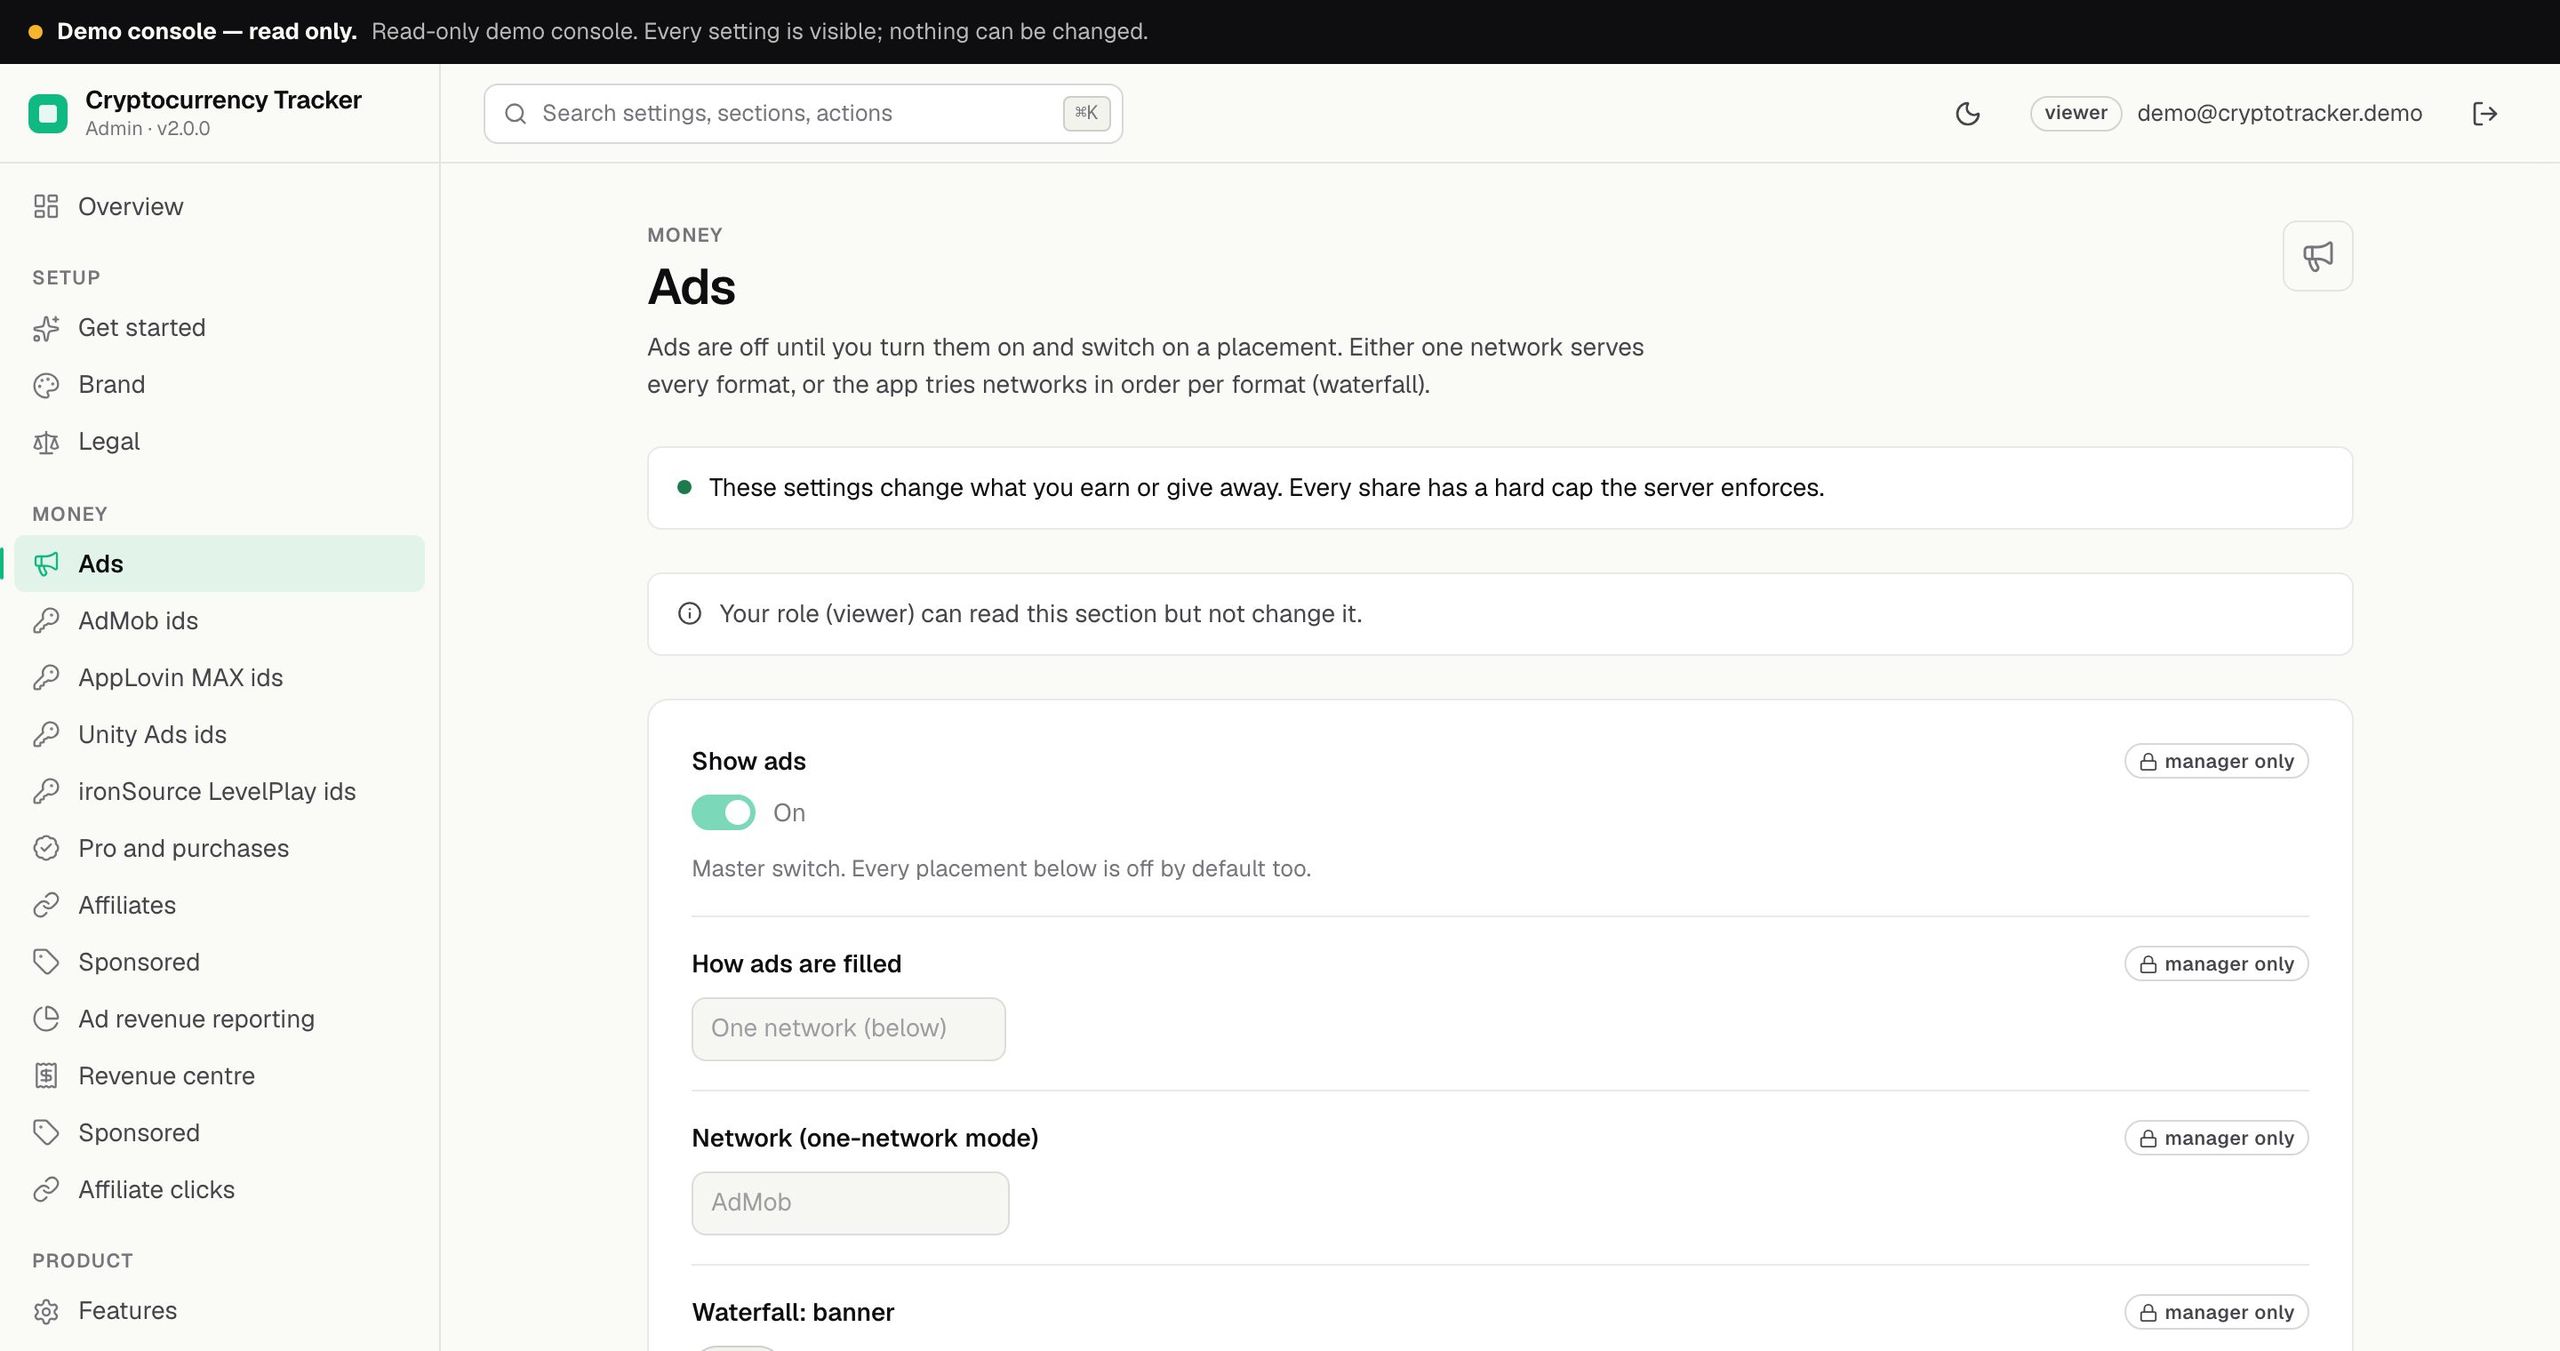
Task: Click the sparkle icon next to Get started
Action: [46, 328]
